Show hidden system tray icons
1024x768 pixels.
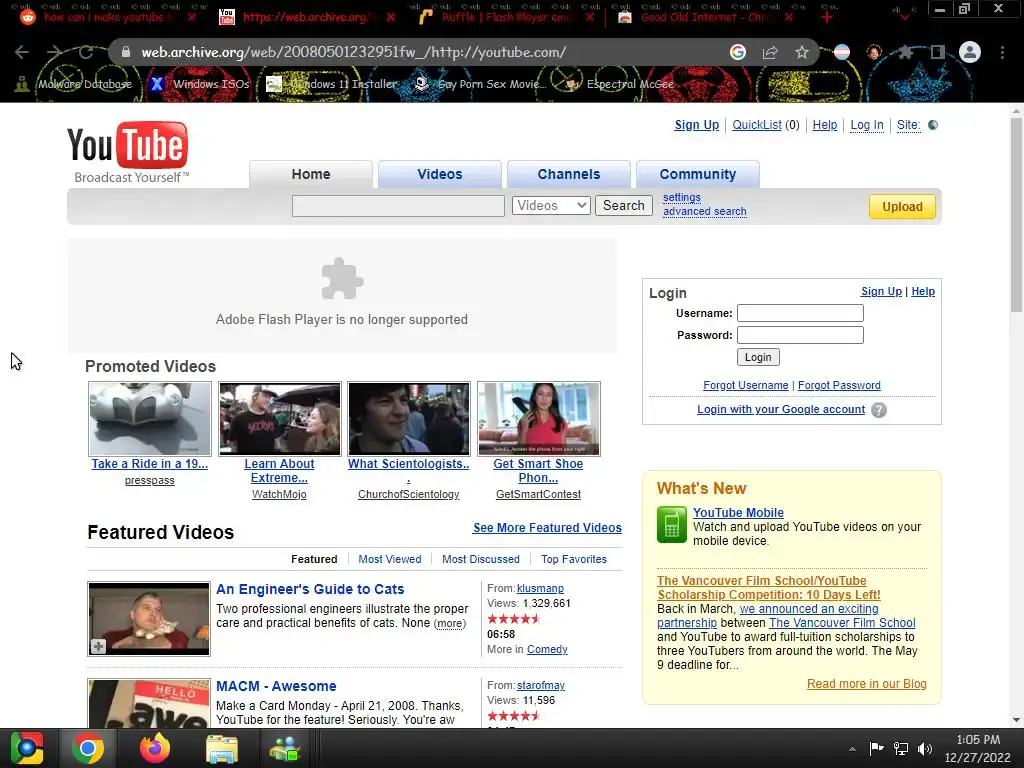(x=852, y=749)
